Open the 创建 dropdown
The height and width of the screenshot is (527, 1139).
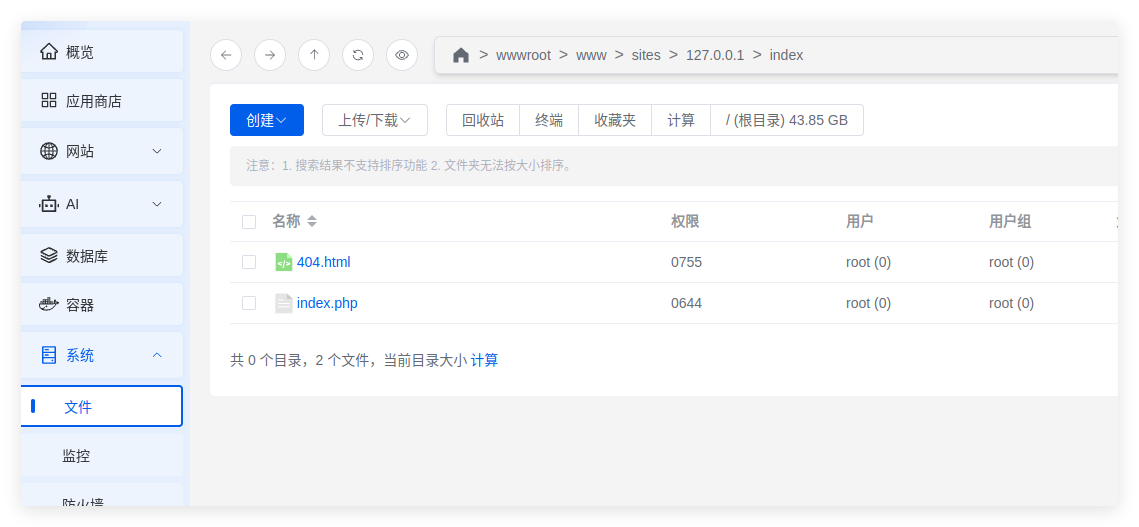267,120
